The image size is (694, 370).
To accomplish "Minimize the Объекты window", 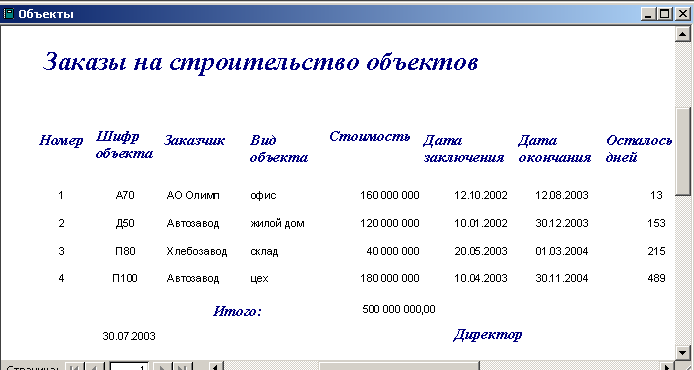I will click(x=649, y=14).
